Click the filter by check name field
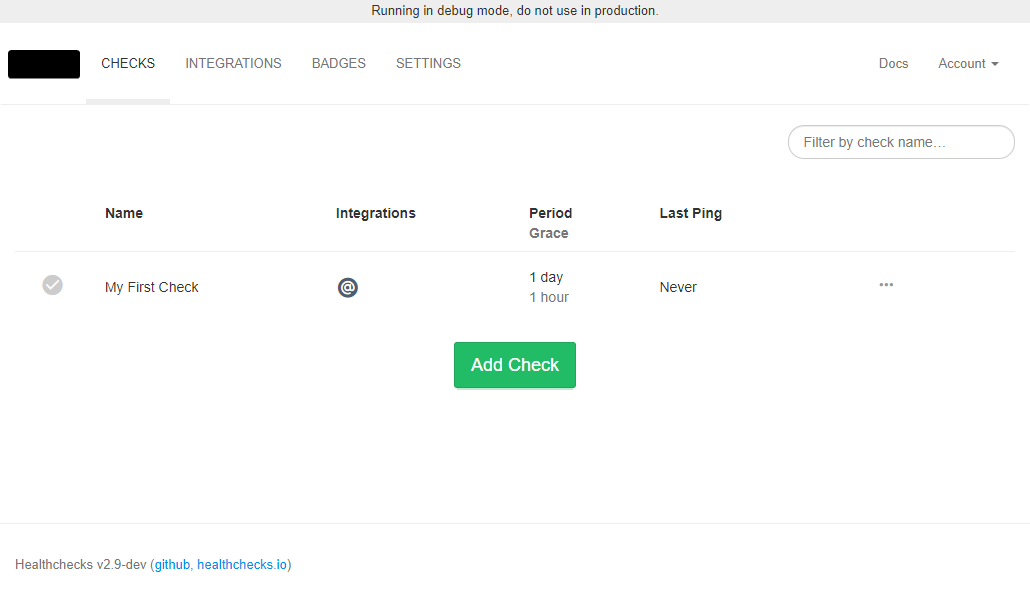Image resolution: width=1030 pixels, height=607 pixels. 900,141
